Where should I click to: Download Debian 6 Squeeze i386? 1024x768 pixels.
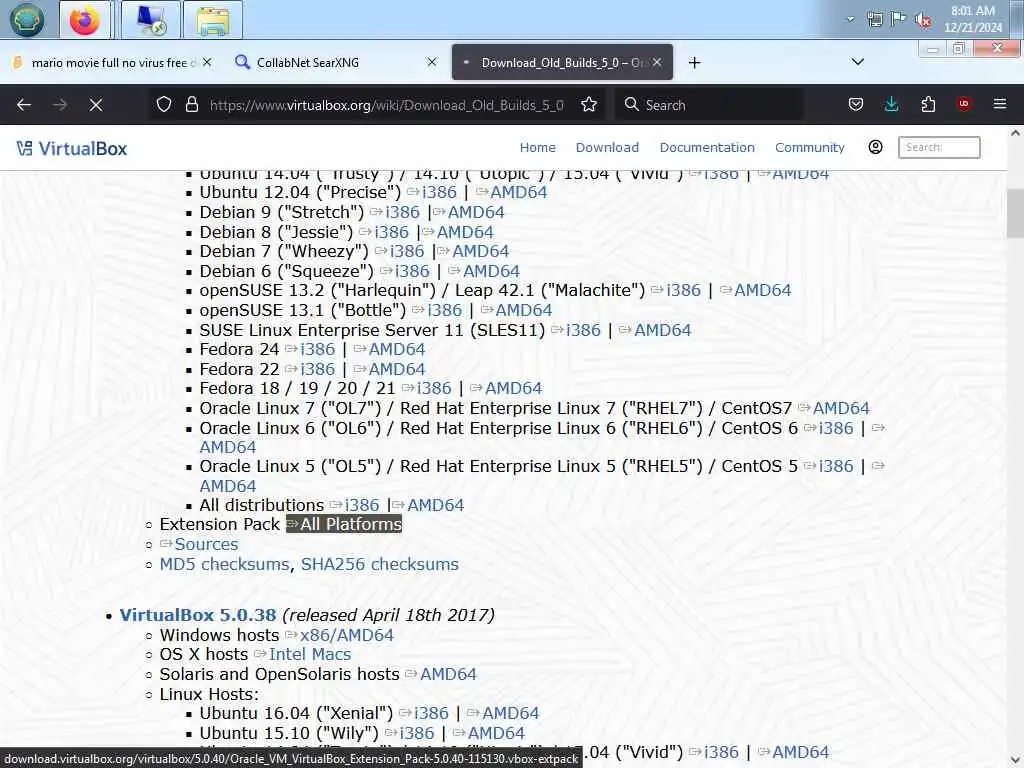(412, 271)
